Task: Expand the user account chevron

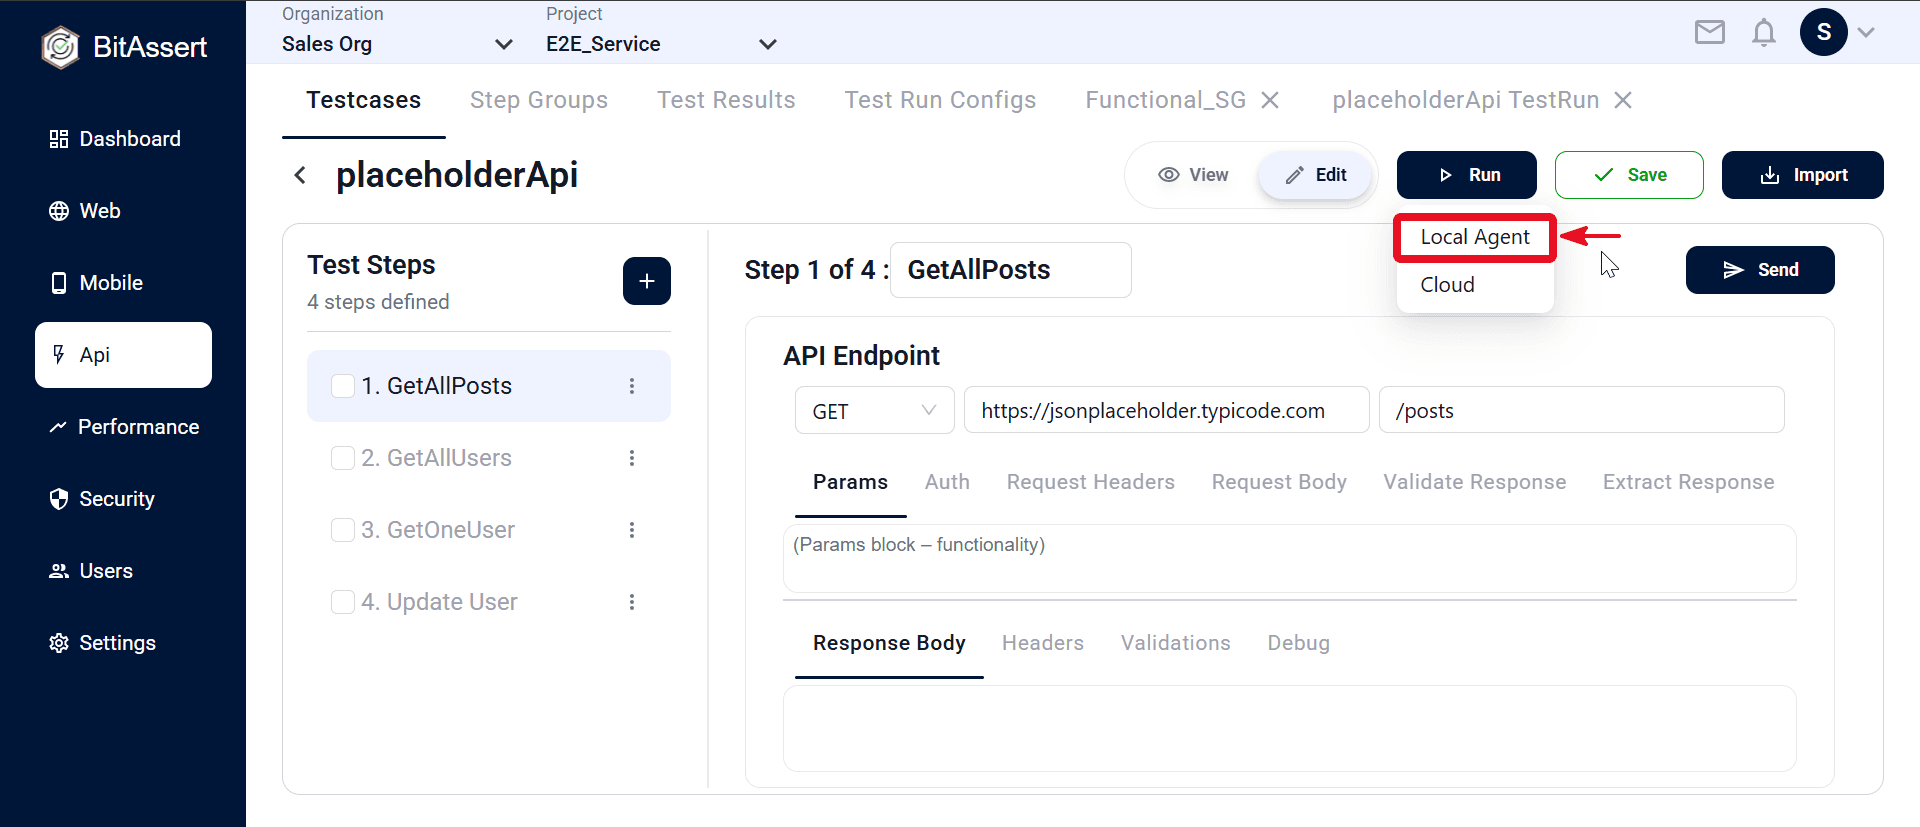Action: [x=1866, y=32]
